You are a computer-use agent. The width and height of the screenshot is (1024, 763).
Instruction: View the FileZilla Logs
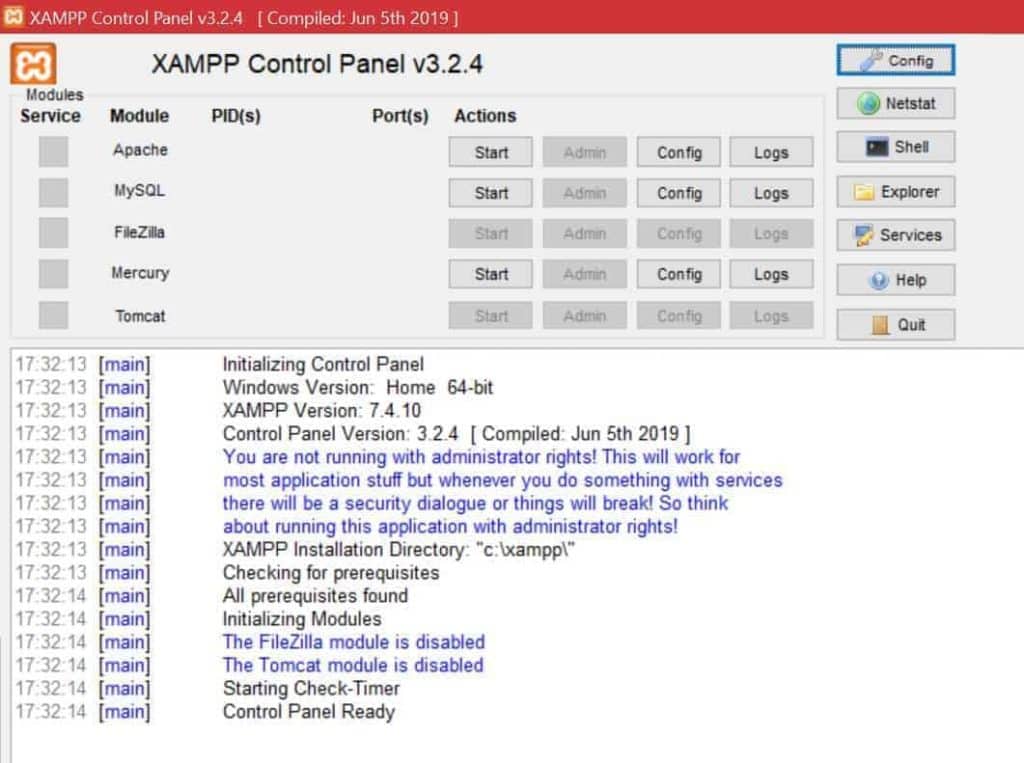click(x=771, y=234)
